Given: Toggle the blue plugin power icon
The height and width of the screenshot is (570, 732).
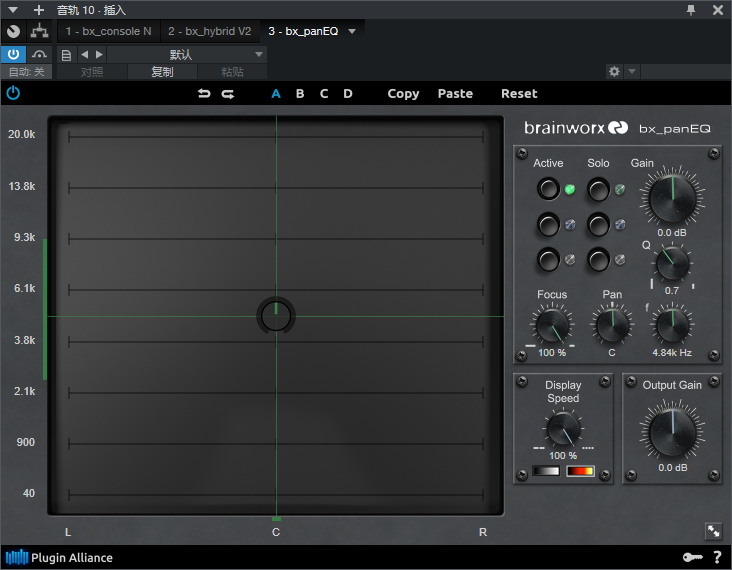Looking at the screenshot, I should pyautogui.click(x=13, y=93).
